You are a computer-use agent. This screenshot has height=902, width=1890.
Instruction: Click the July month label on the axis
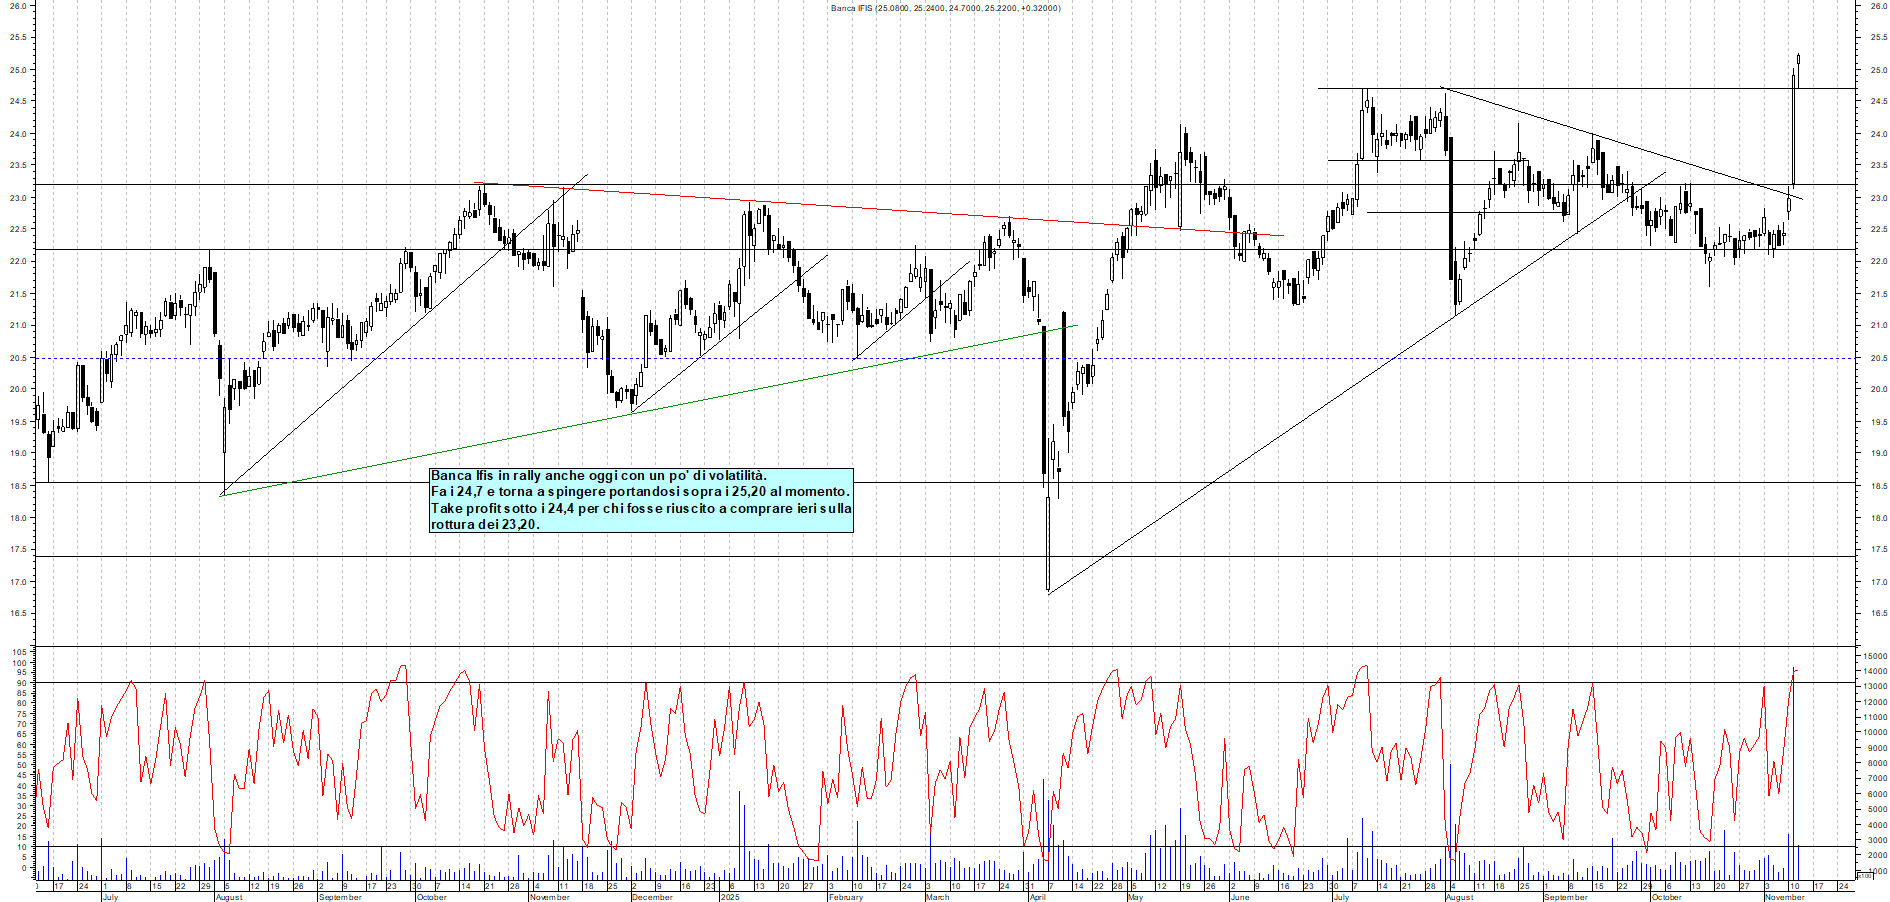point(113,896)
